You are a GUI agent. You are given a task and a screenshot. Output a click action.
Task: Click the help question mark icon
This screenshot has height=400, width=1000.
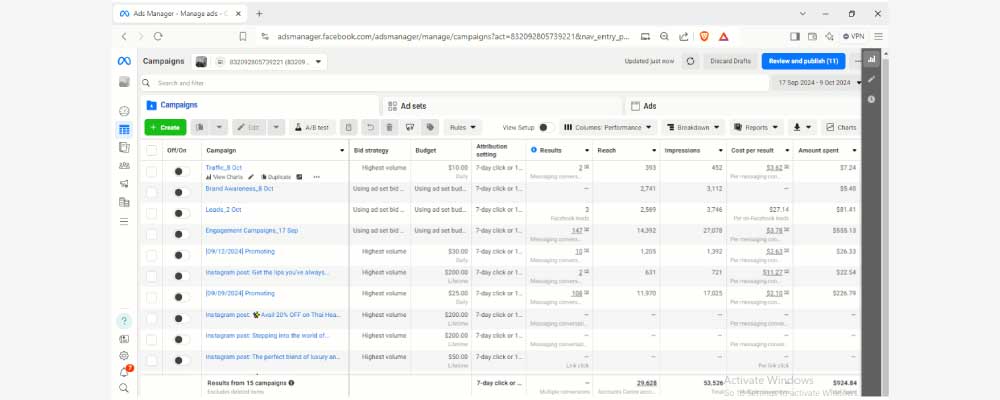(x=124, y=321)
